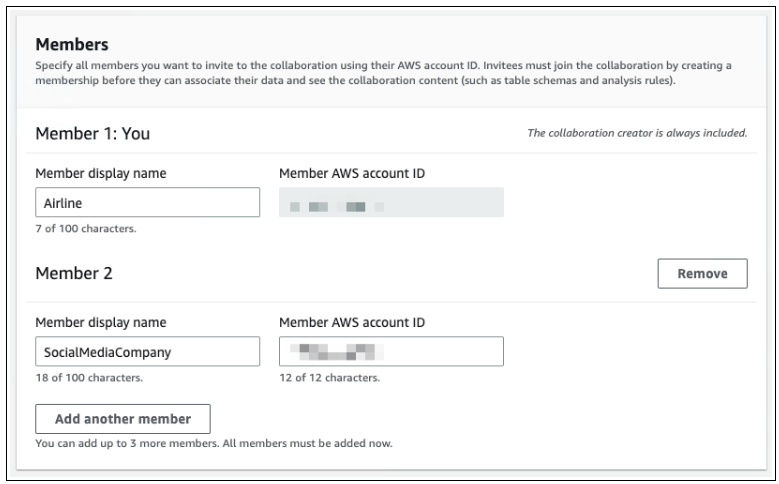Screen dimensions: 779x484
Task: Click Member 2's Member display name label
Action: 100,322
